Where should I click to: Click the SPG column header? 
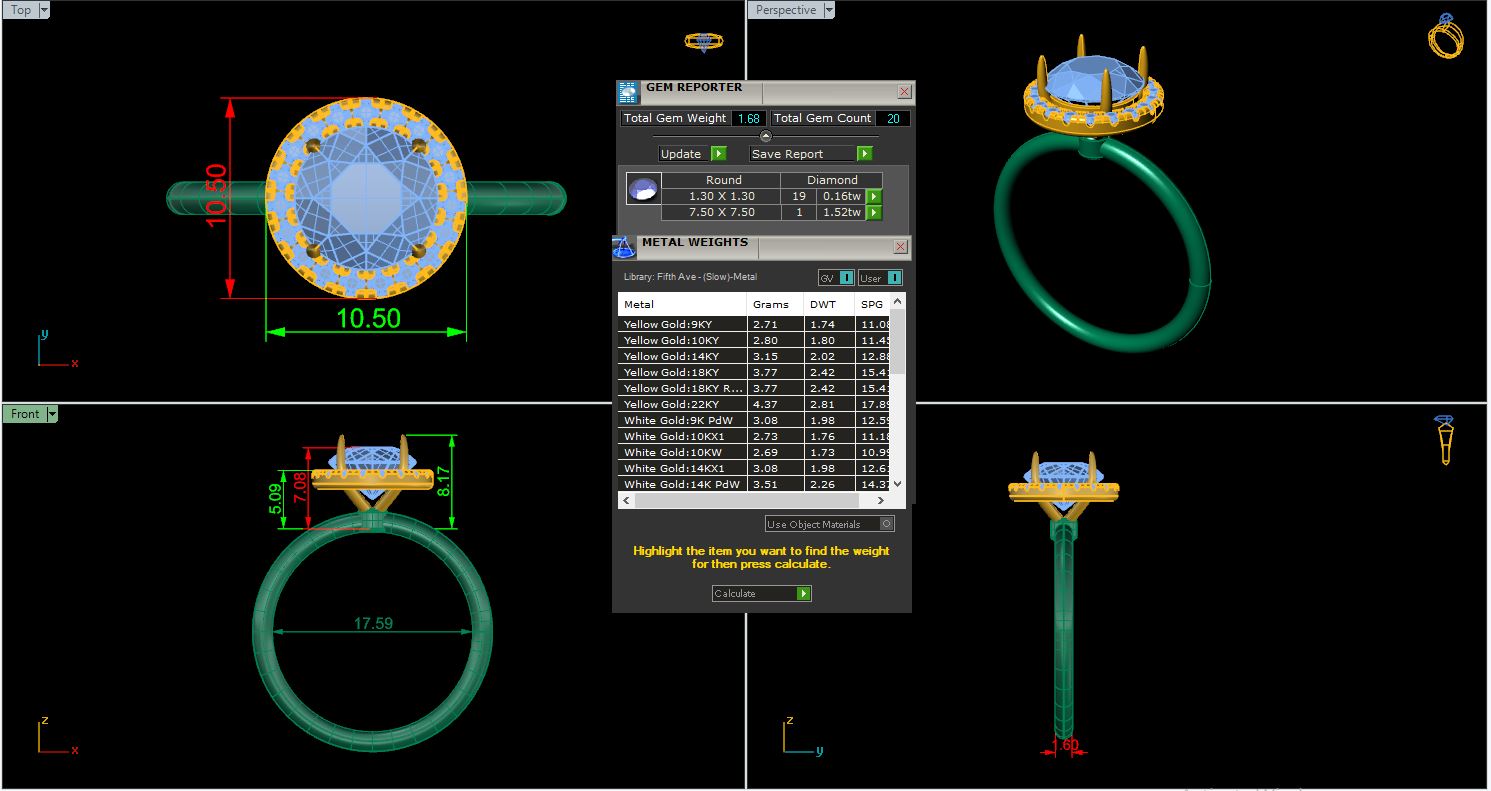click(x=873, y=304)
